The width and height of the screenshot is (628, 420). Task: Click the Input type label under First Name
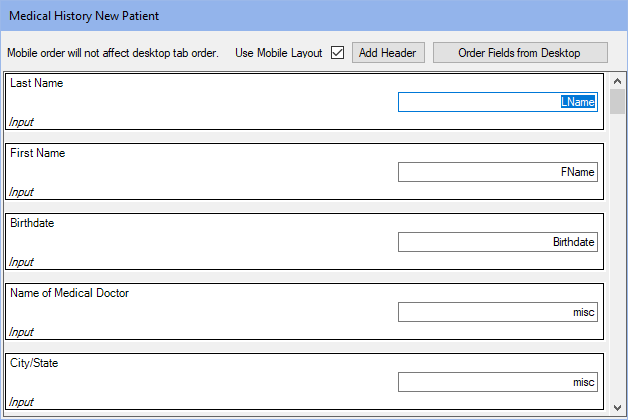(21, 192)
